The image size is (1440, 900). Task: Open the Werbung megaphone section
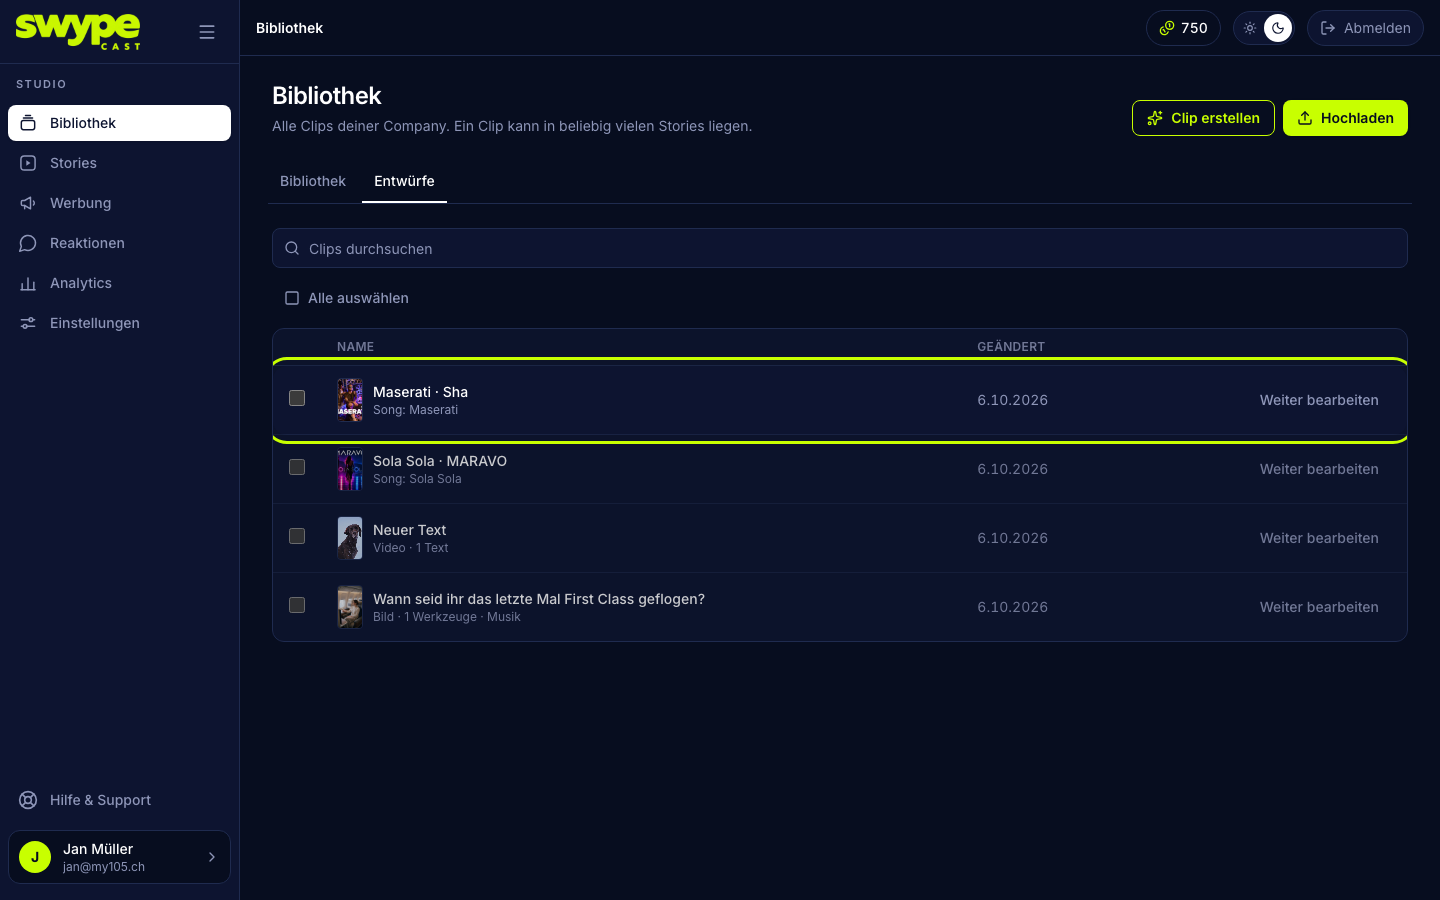point(119,203)
